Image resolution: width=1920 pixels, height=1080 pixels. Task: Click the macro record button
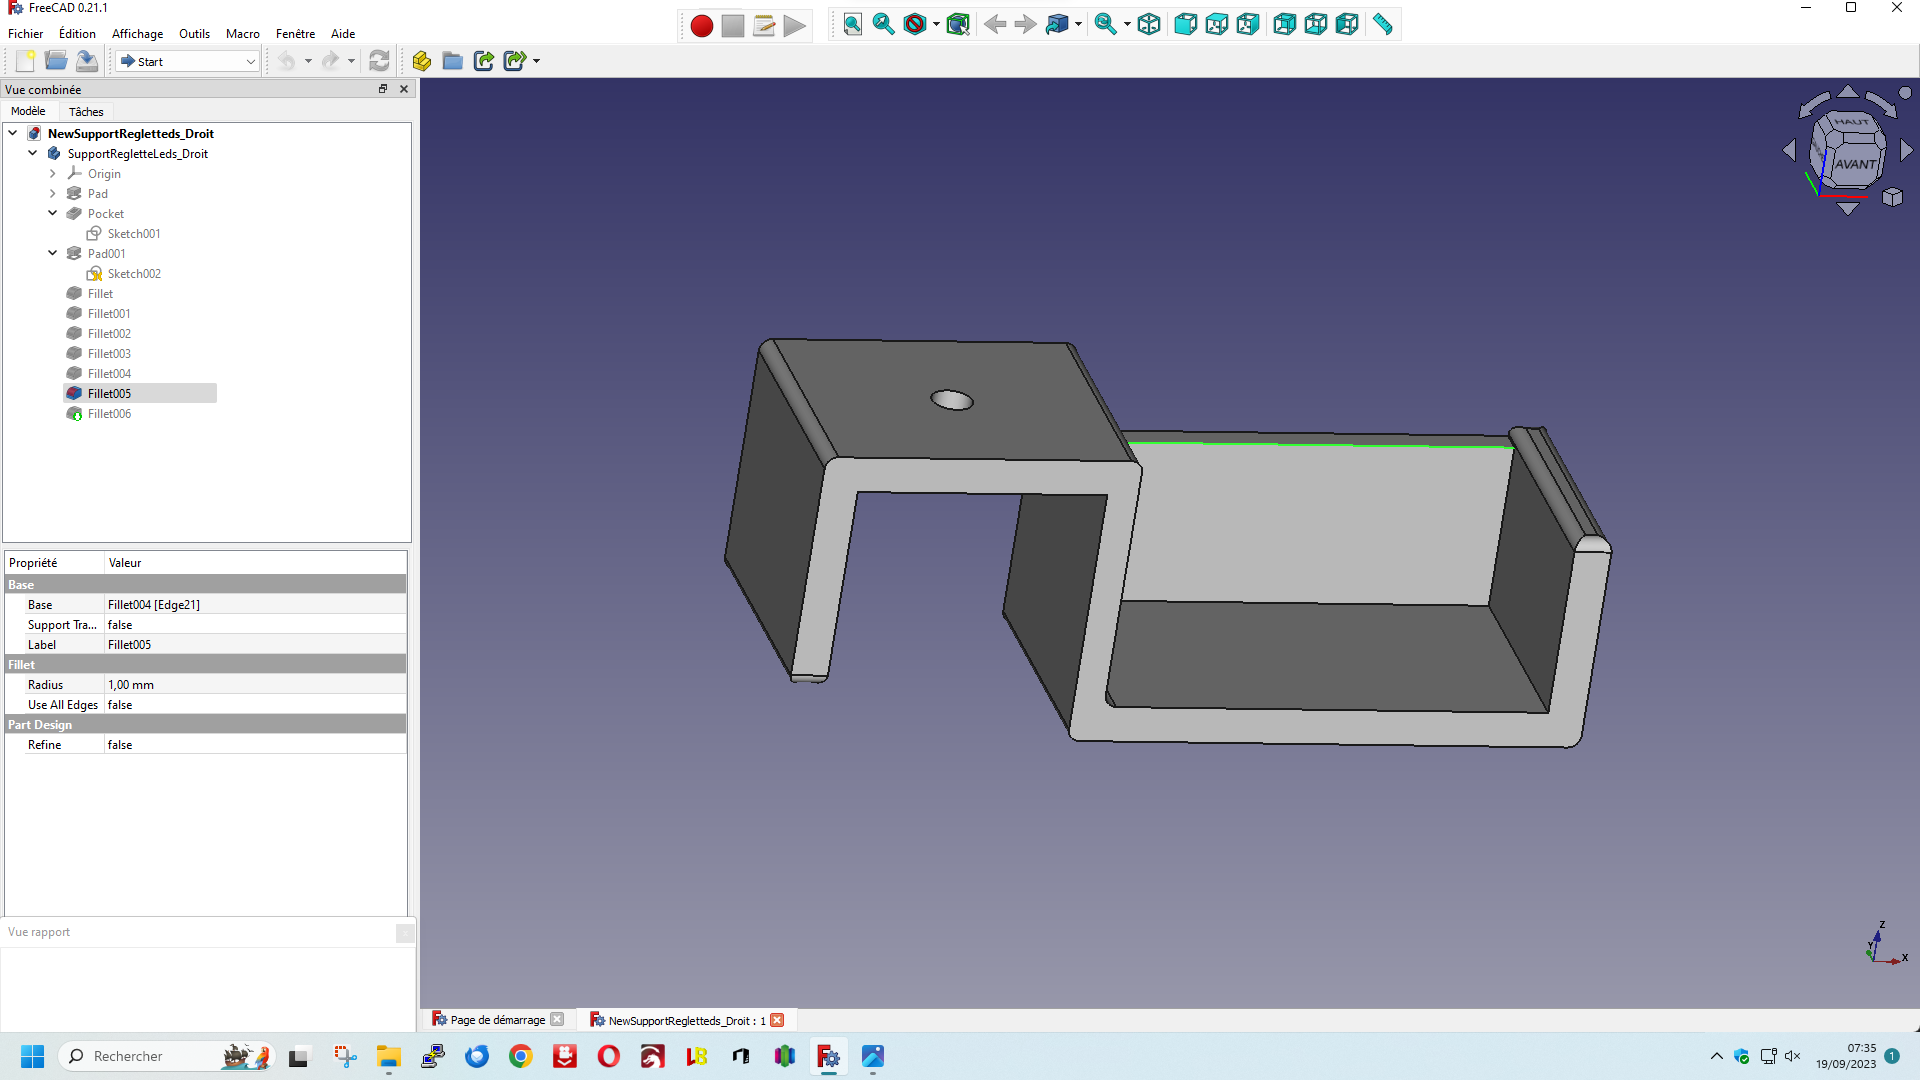point(701,26)
